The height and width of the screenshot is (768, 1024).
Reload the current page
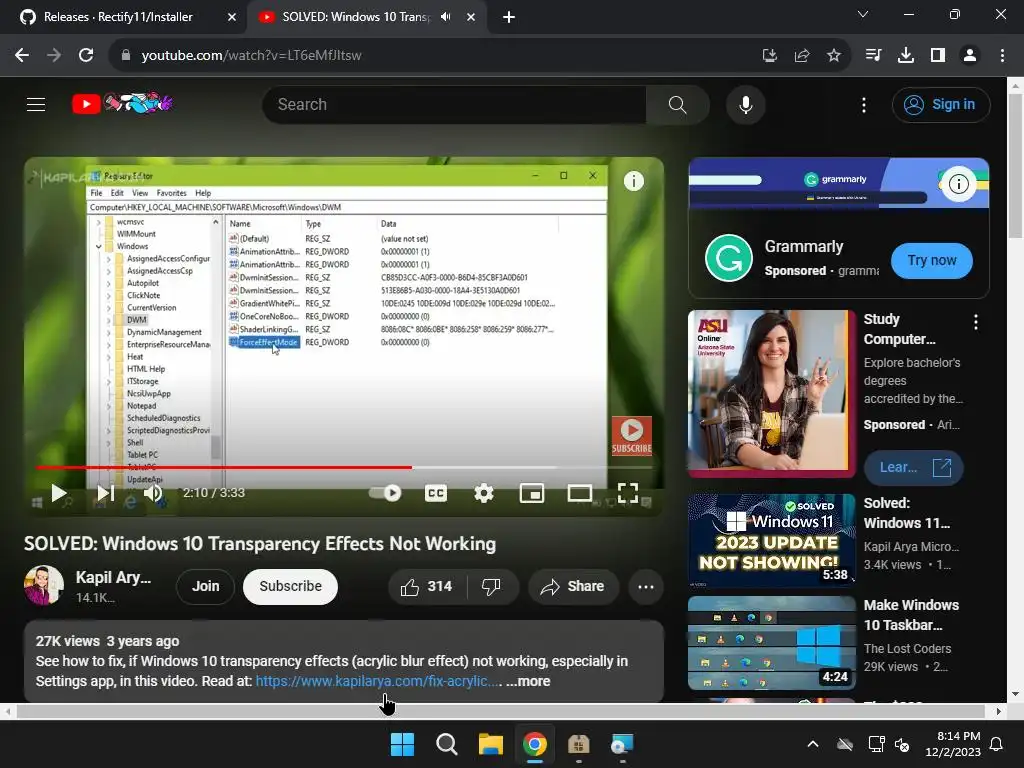click(86, 56)
